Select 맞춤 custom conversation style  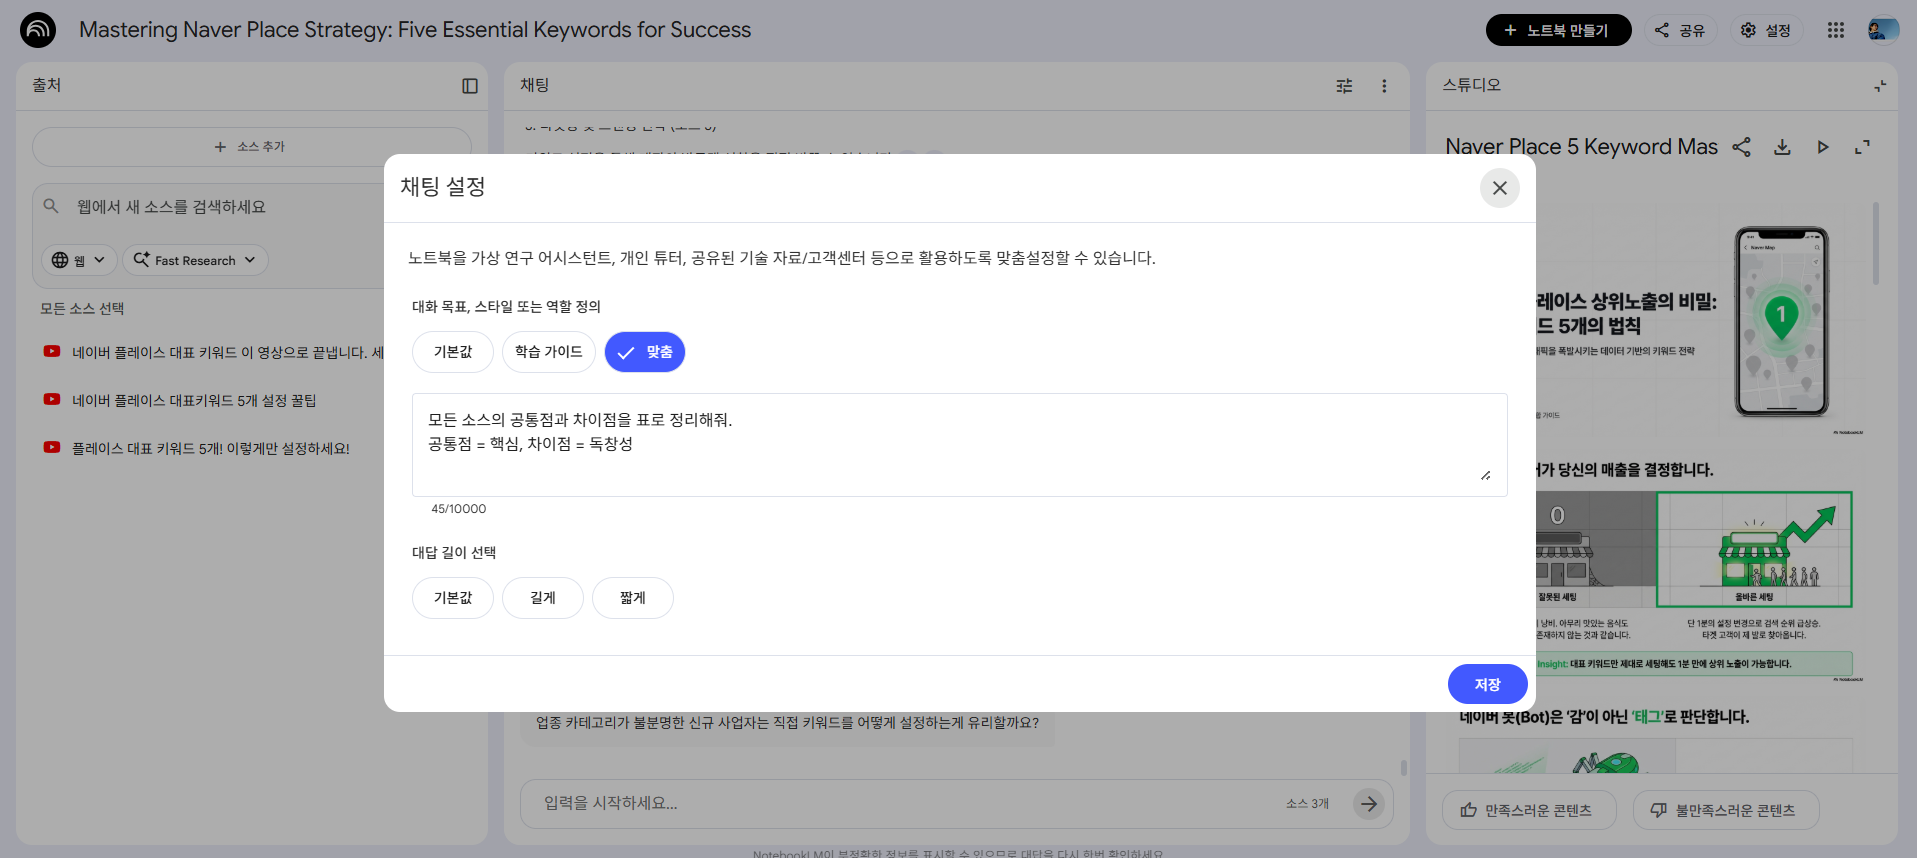point(645,352)
